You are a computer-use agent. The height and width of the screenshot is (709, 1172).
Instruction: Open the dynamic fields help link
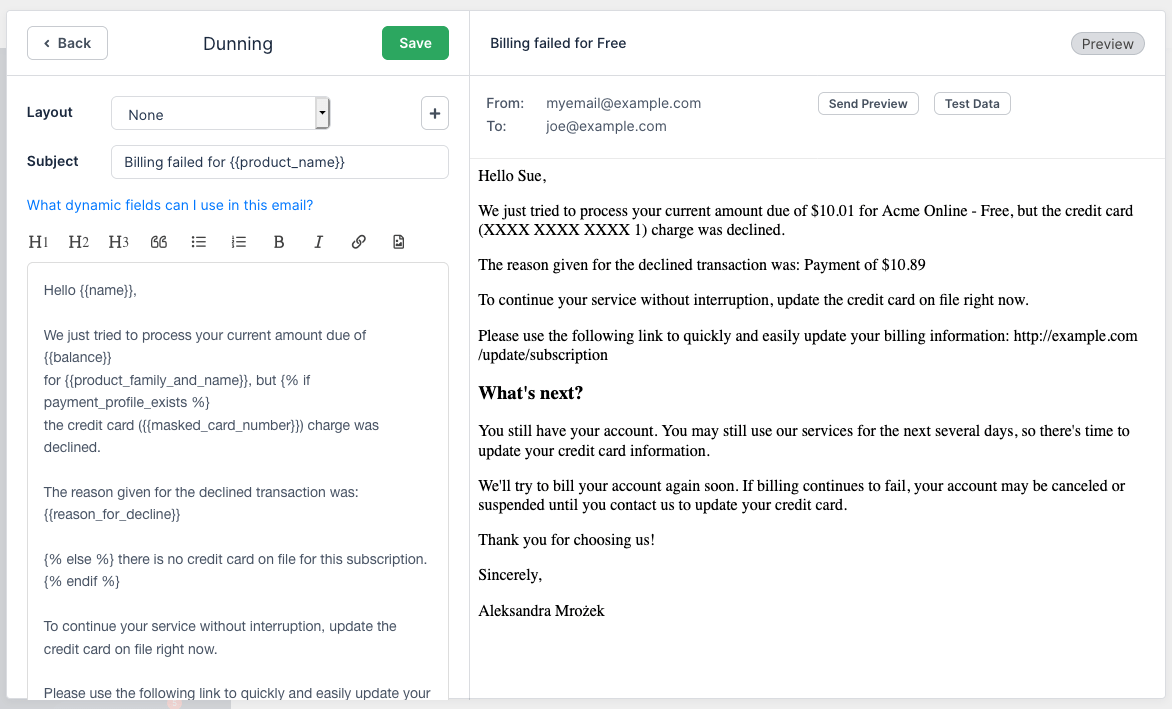pyautogui.click(x=170, y=205)
